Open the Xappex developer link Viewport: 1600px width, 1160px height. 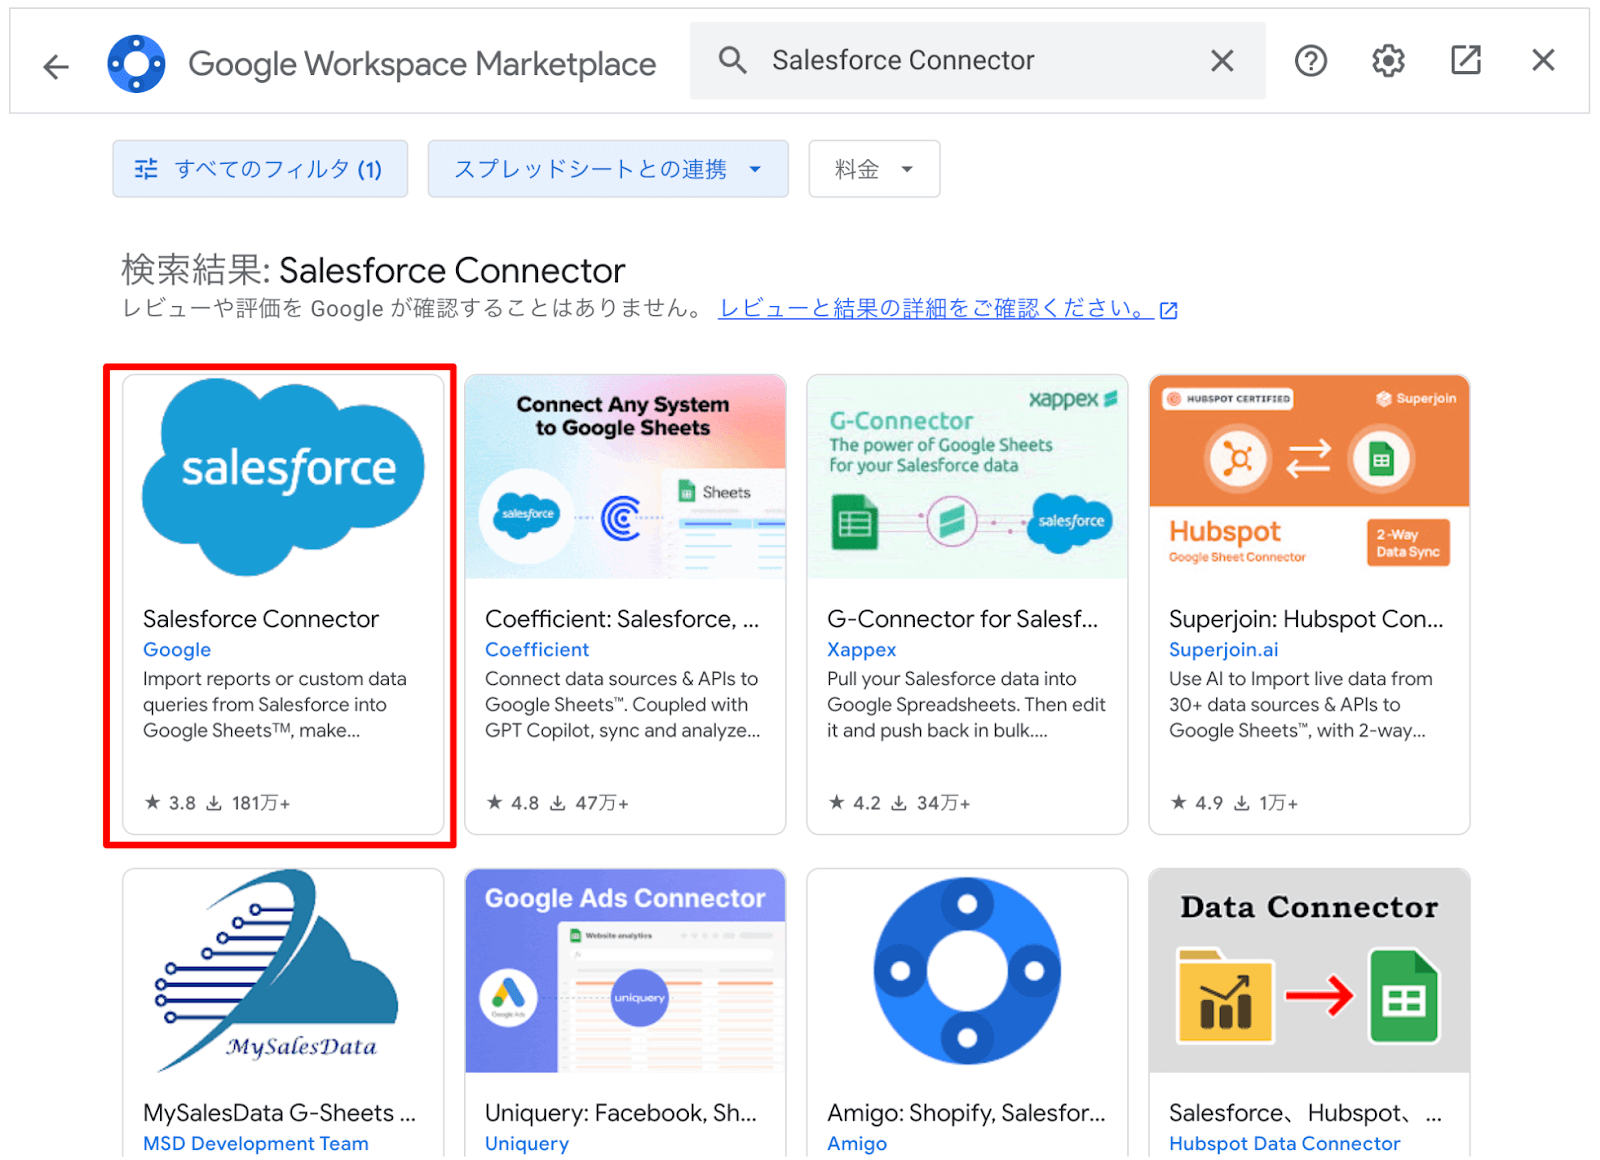pyautogui.click(x=861, y=650)
